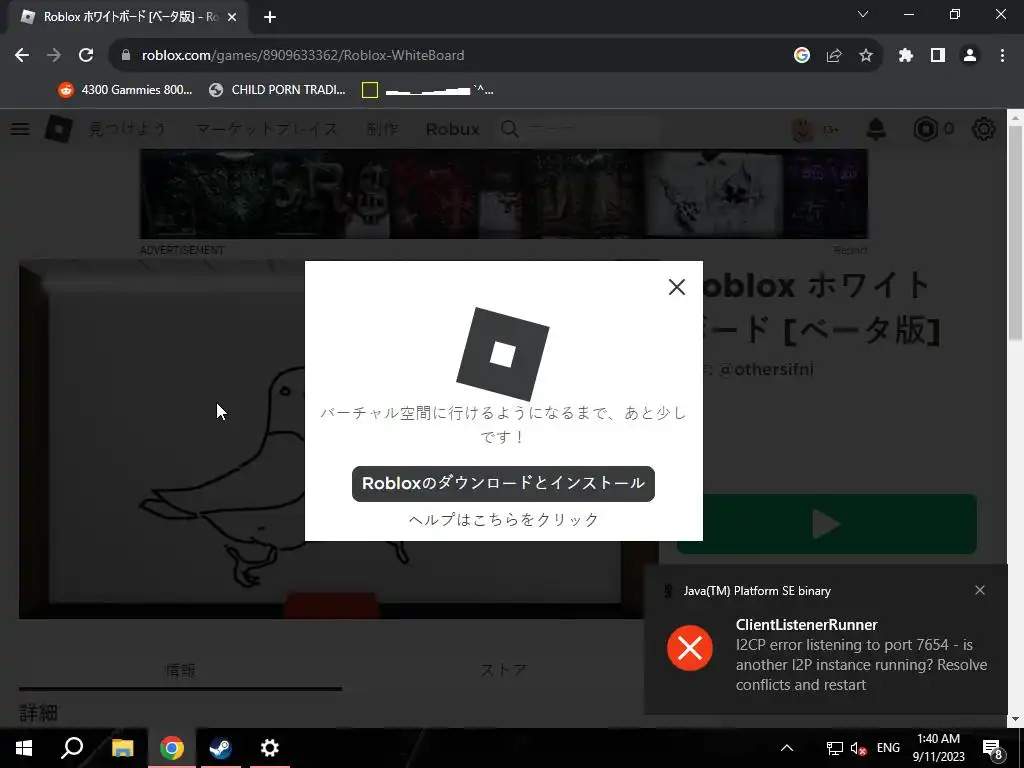1024x768 pixels.
Task: Click the Chrome taskbar icon
Action: click(172, 748)
